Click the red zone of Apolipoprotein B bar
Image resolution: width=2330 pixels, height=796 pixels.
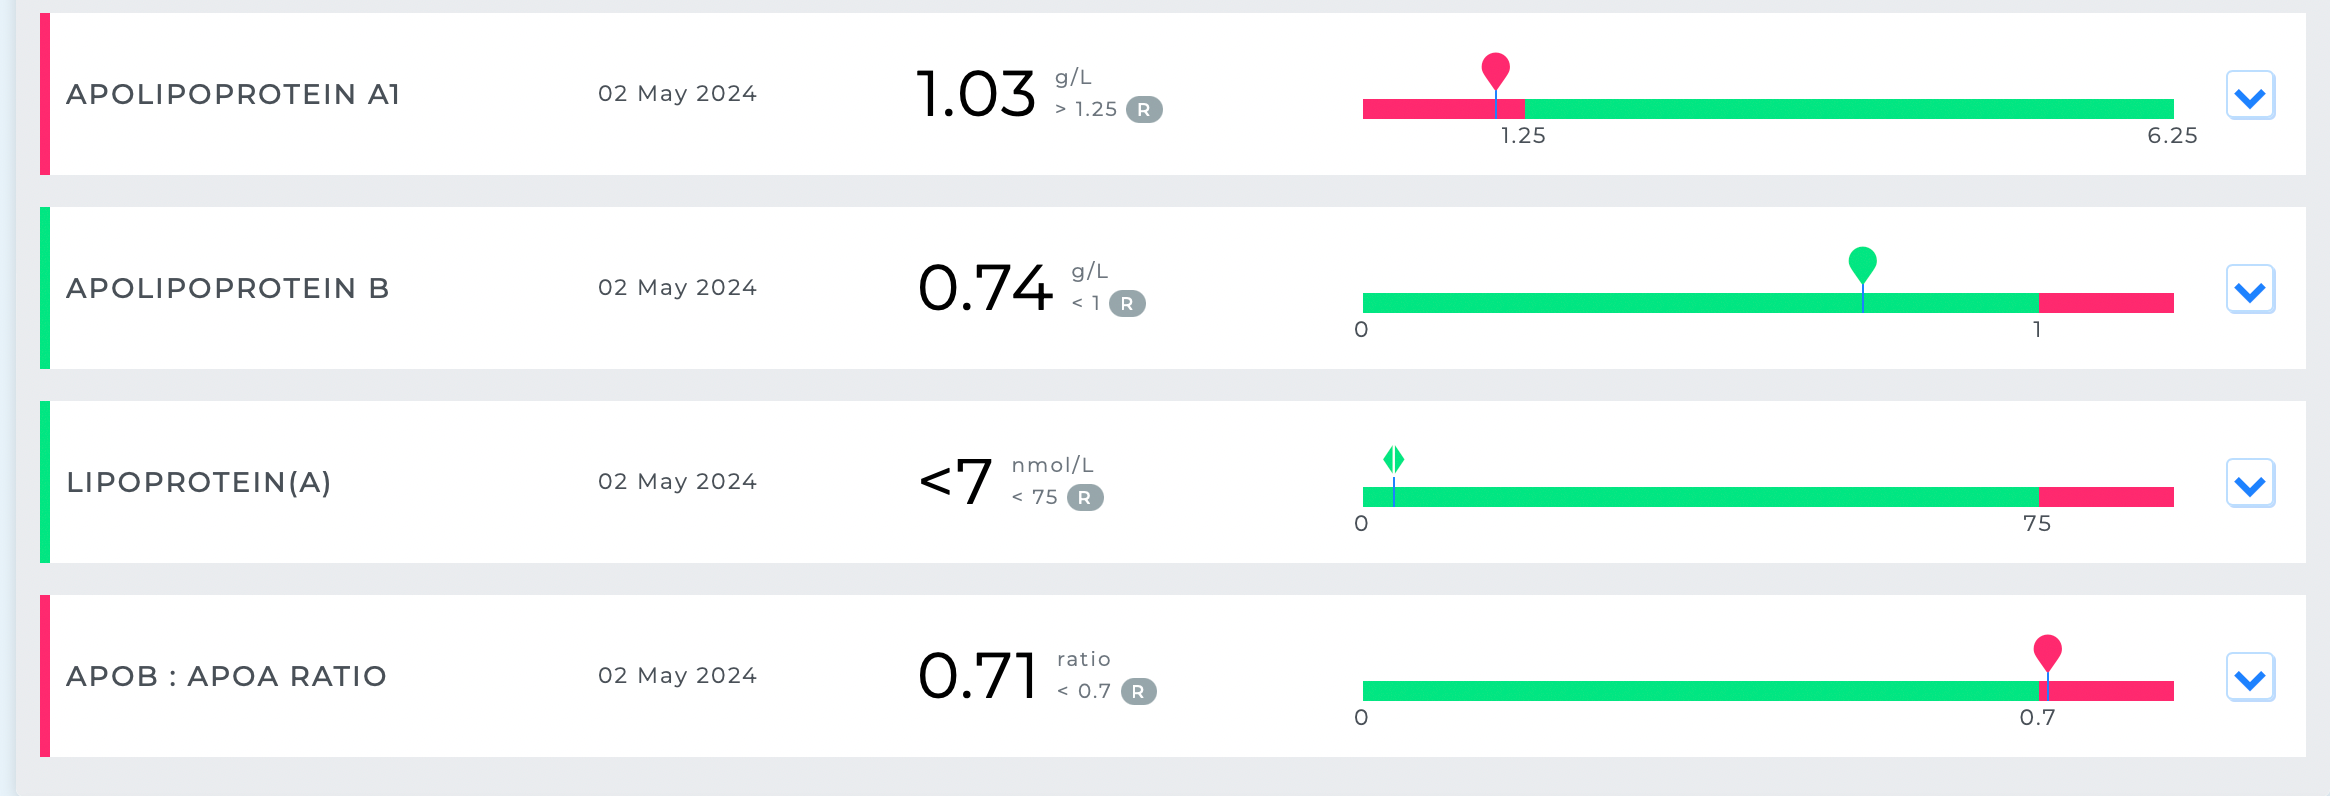2106,303
